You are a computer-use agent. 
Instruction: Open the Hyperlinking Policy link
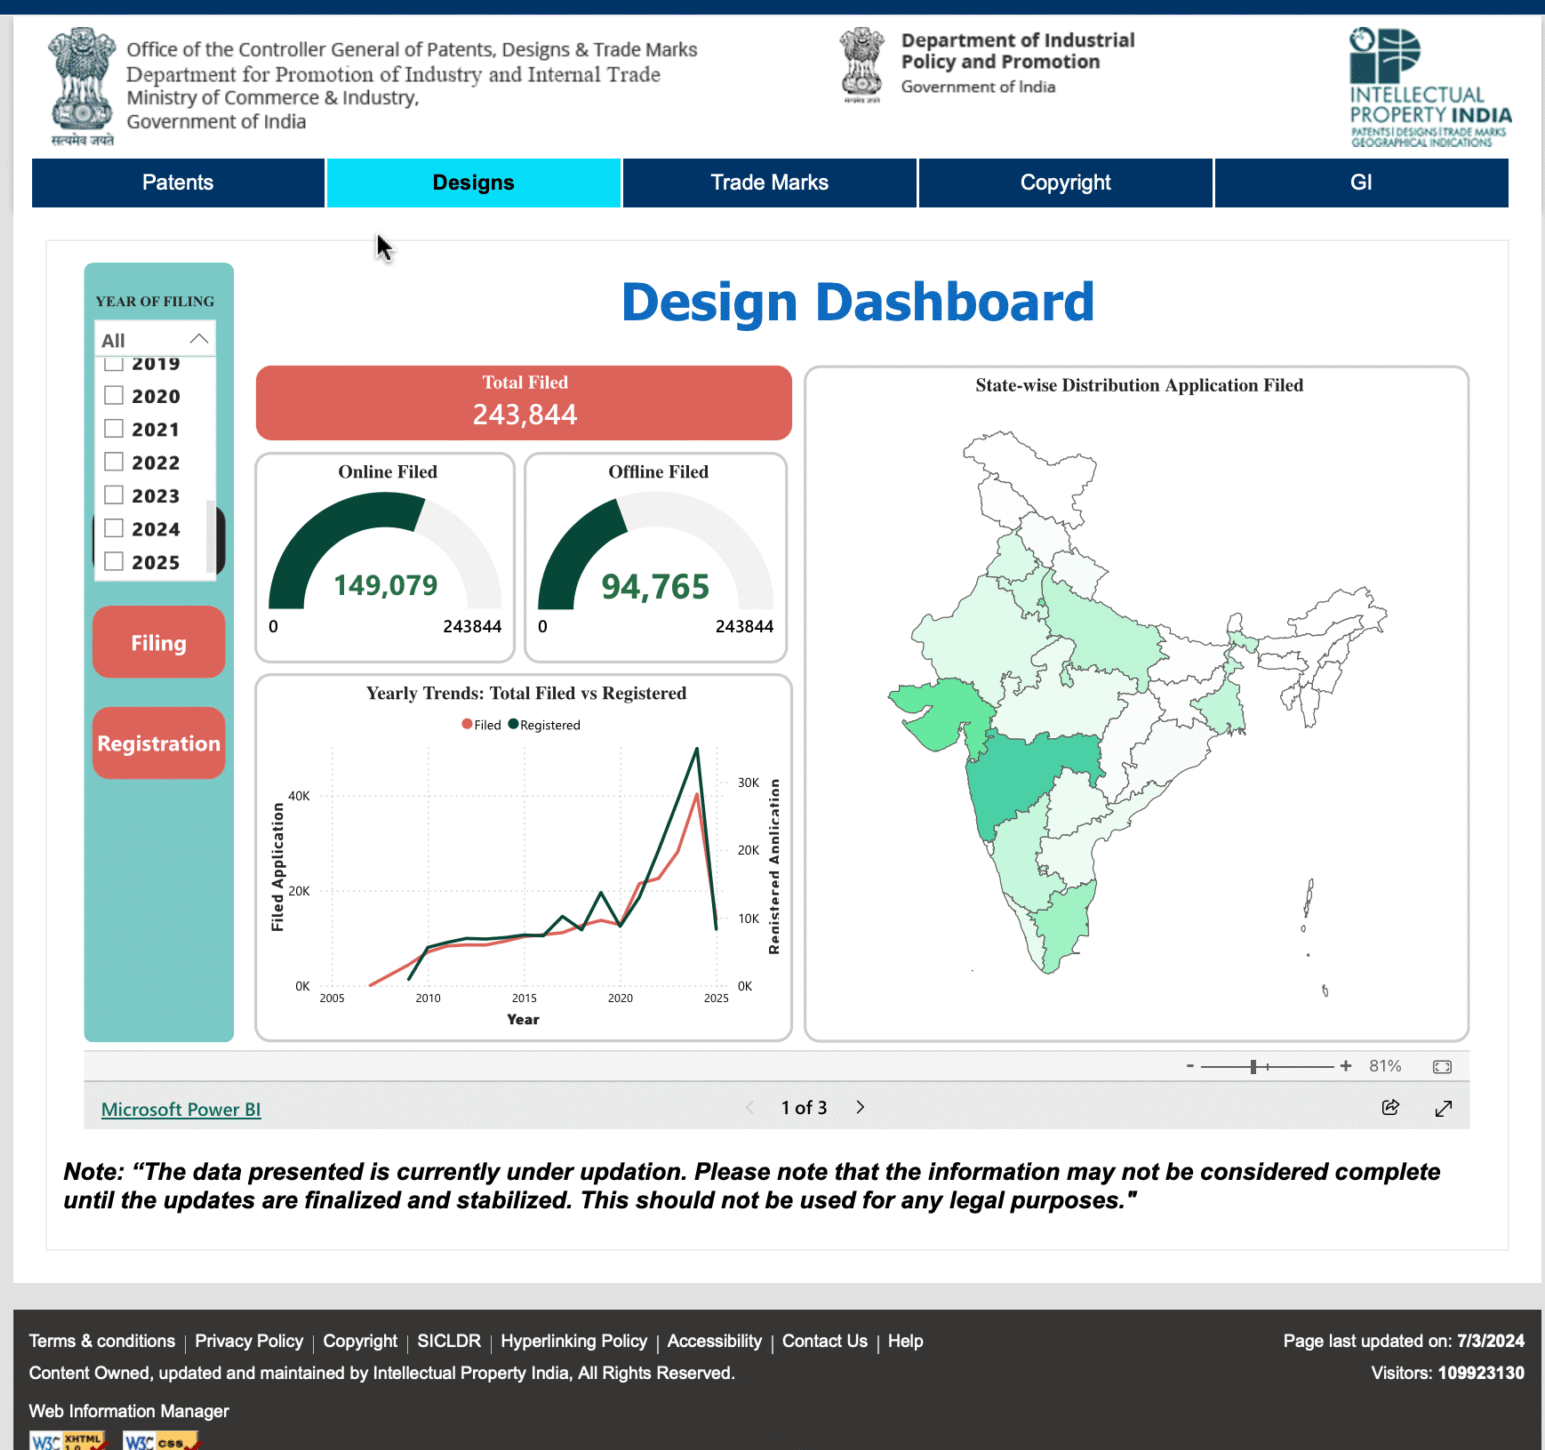[x=574, y=1341]
